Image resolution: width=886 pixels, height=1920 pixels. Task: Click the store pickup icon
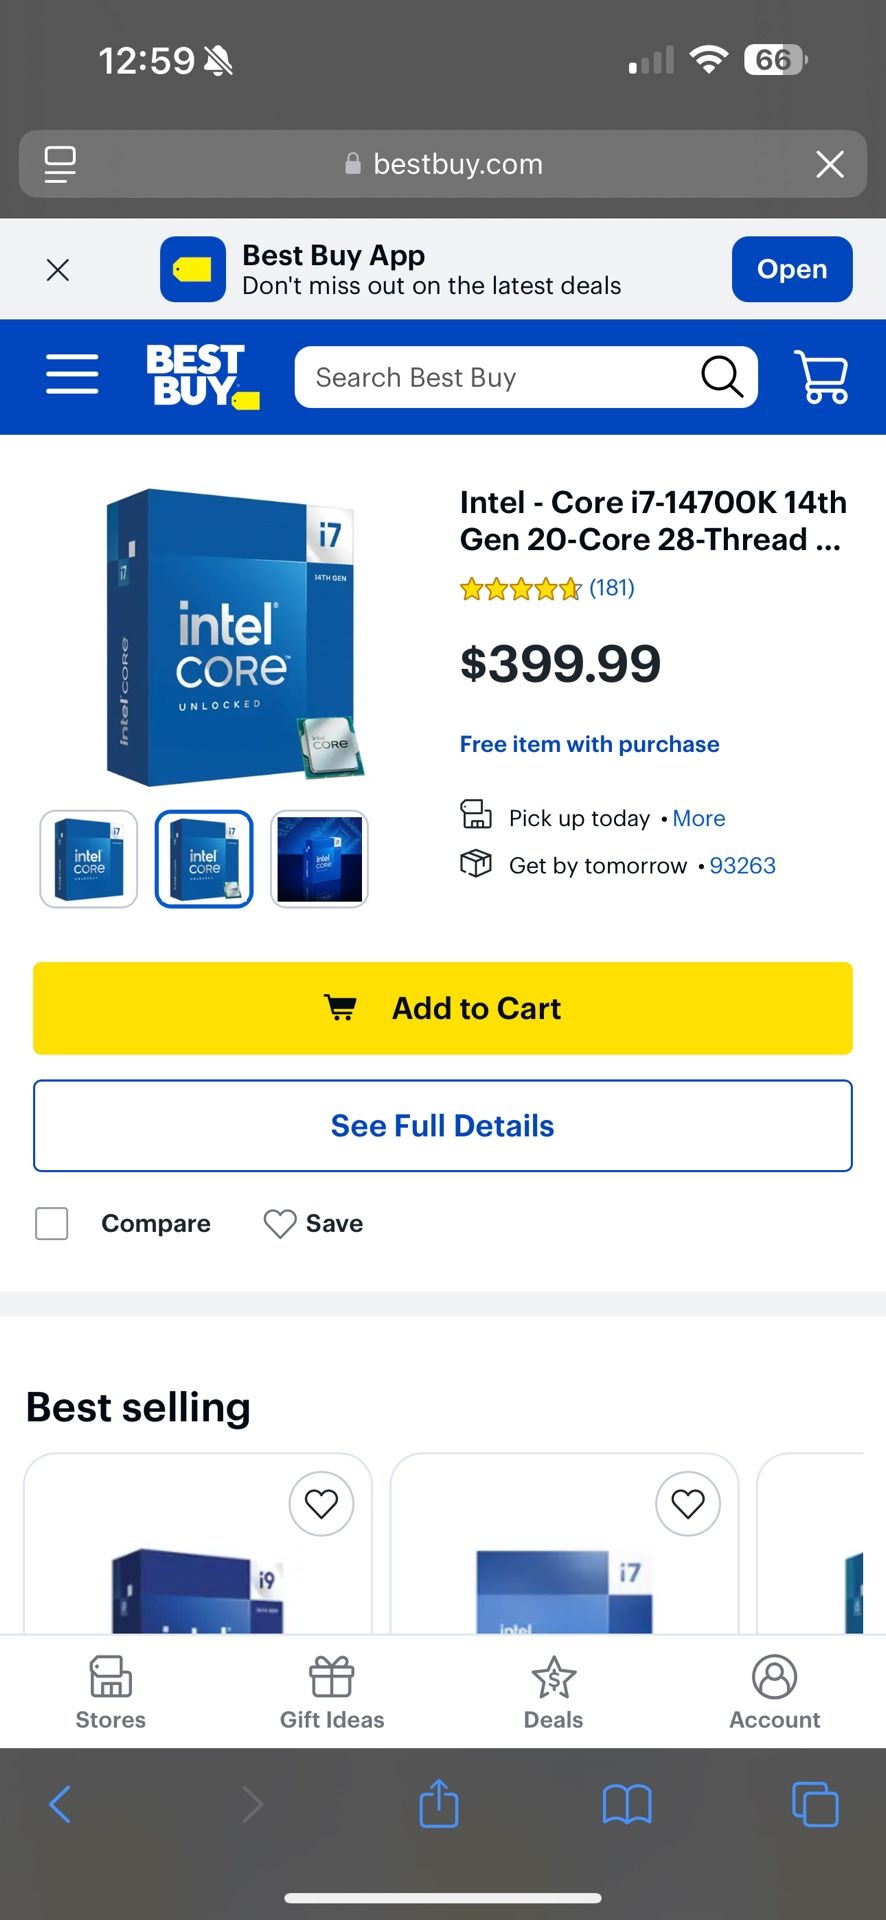pos(477,816)
